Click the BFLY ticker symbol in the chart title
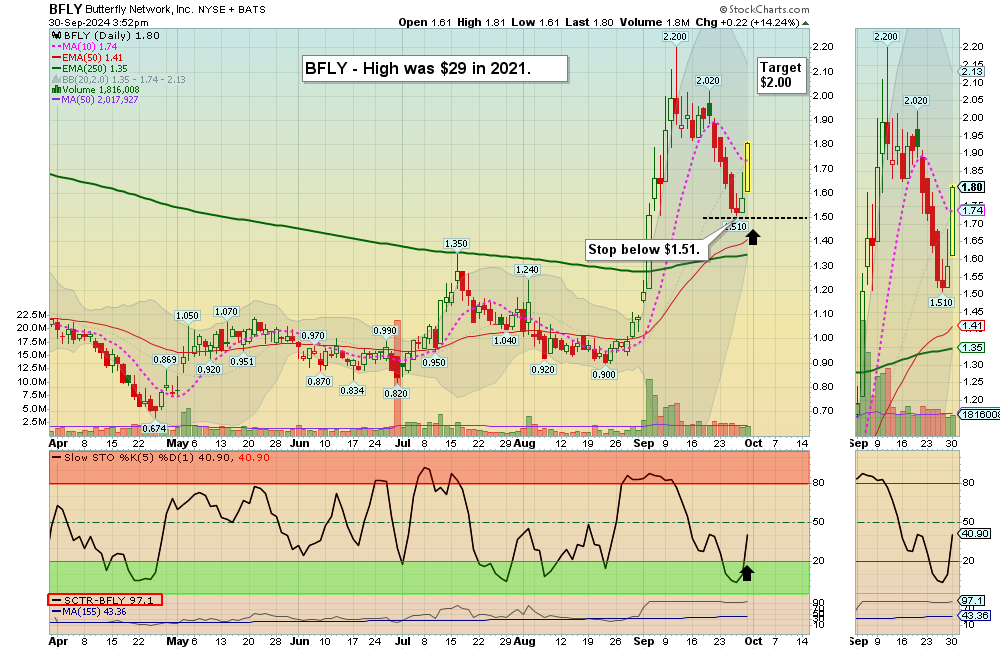The height and width of the screenshot is (650, 1000). 66,9
